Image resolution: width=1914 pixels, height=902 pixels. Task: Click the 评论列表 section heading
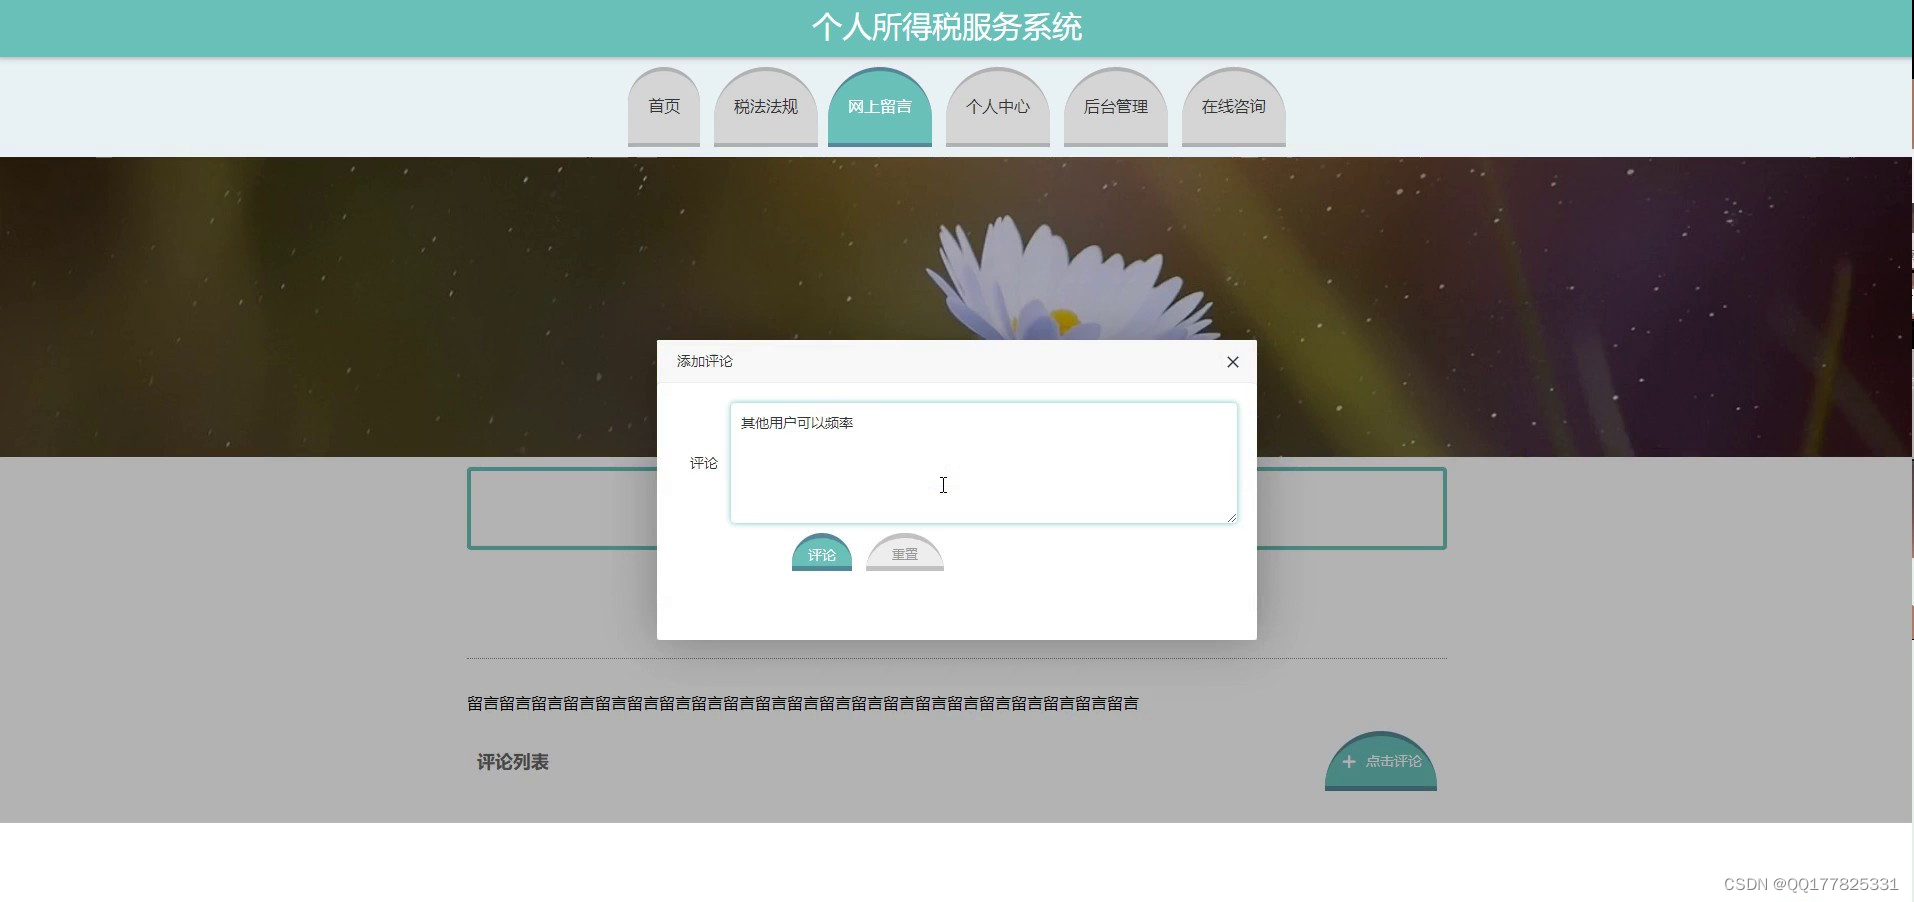click(x=512, y=761)
